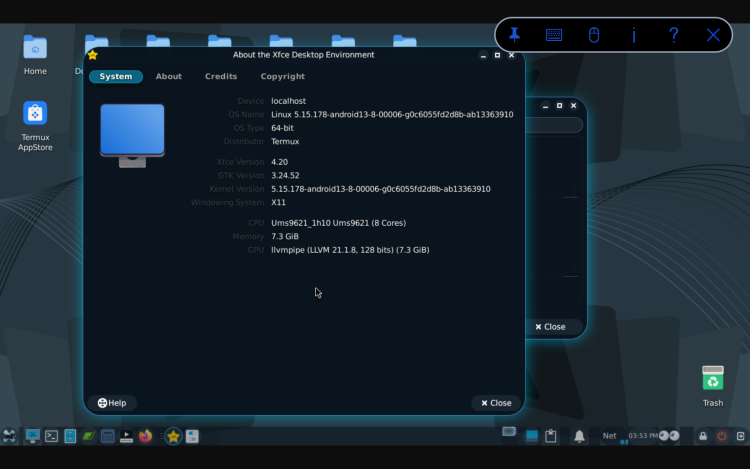This screenshot has height=469, width=750.
Task: Open the info icon in overlay toolbar
Action: (x=634, y=35)
